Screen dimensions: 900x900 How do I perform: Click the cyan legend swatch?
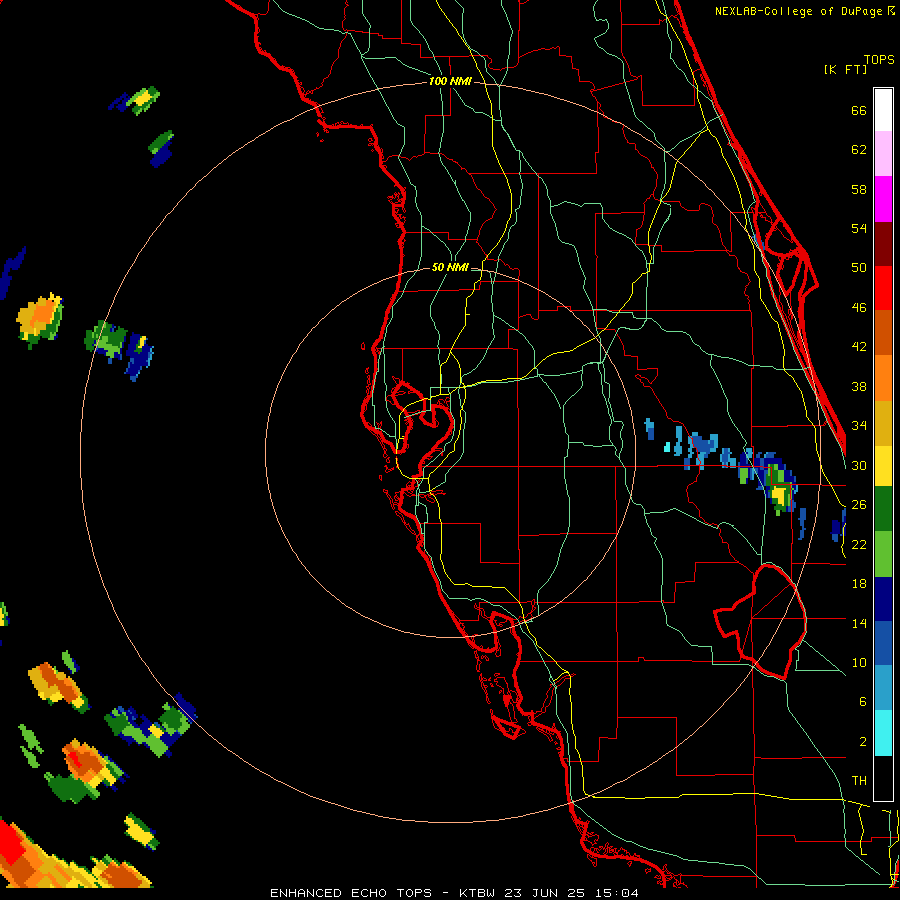click(x=883, y=733)
